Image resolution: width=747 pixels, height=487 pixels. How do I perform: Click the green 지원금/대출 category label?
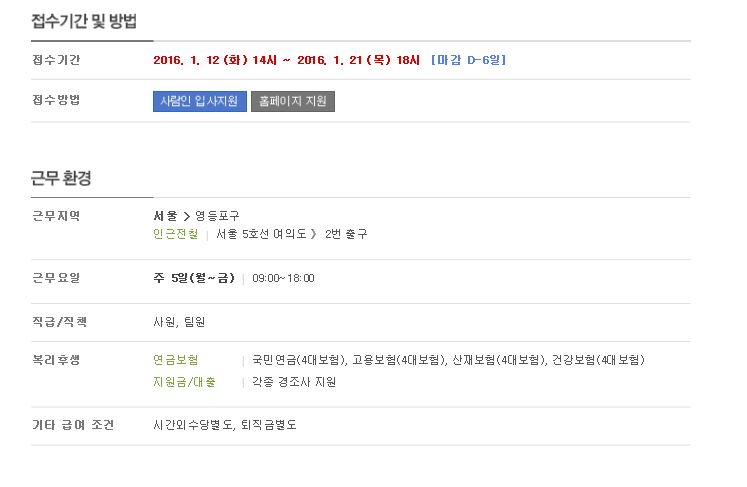pyautogui.click(x=184, y=382)
